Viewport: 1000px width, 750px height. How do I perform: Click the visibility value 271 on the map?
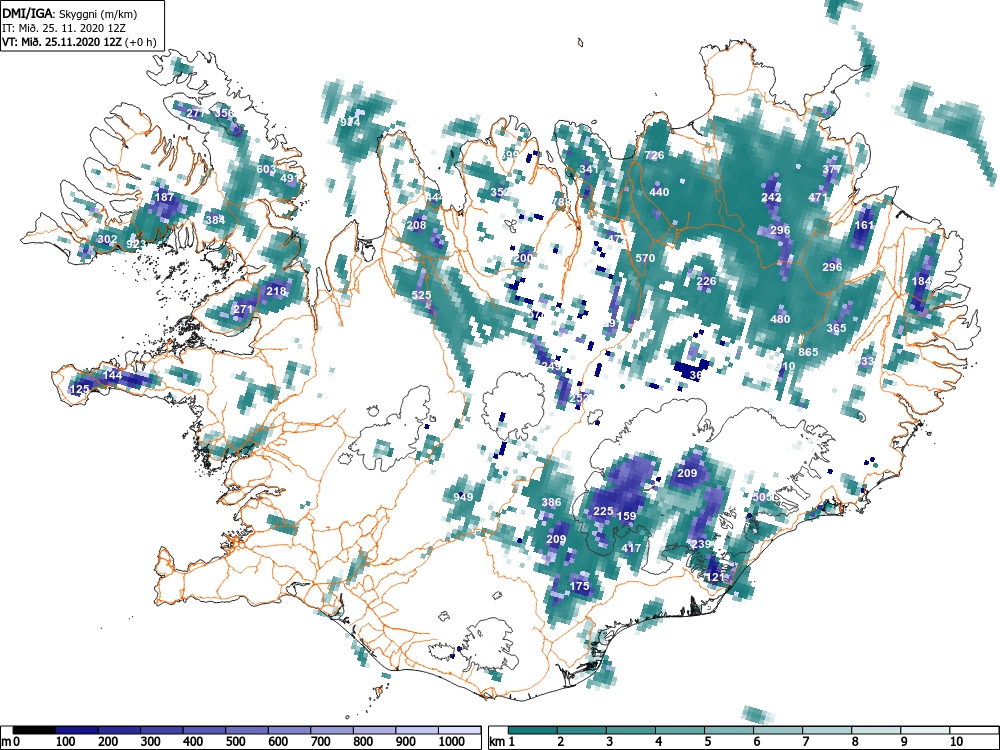coord(243,309)
